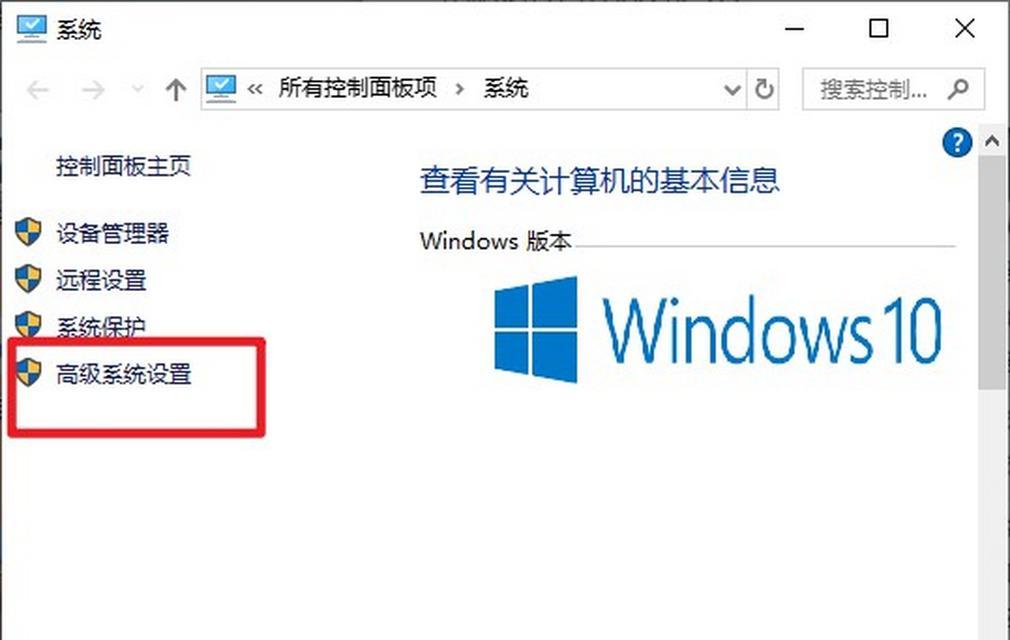The height and width of the screenshot is (640, 1010).
Task: Click the search magnifier icon
Action: [x=958, y=89]
